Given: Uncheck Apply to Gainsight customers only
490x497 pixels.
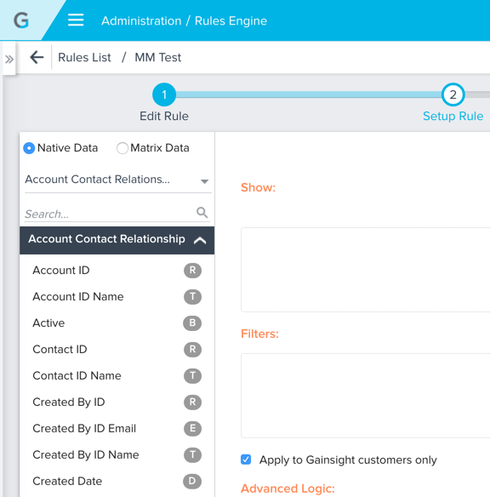Looking at the screenshot, I should coord(246,459).
